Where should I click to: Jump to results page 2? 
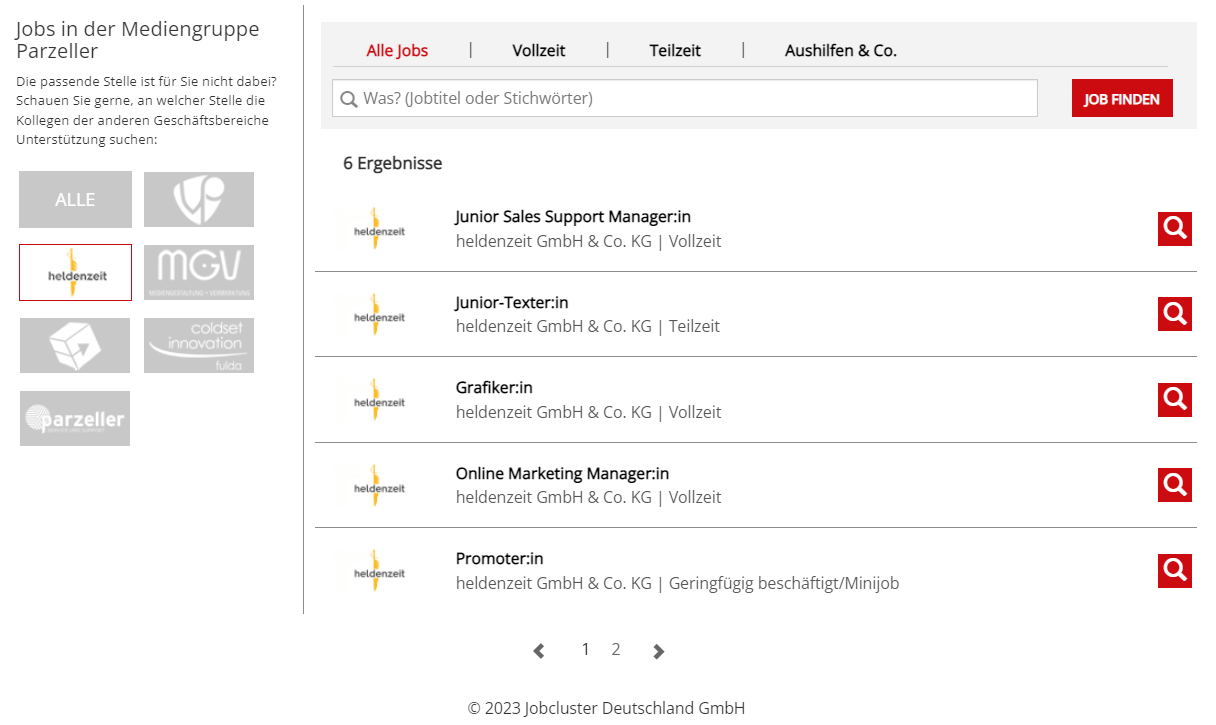pyautogui.click(x=616, y=650)
